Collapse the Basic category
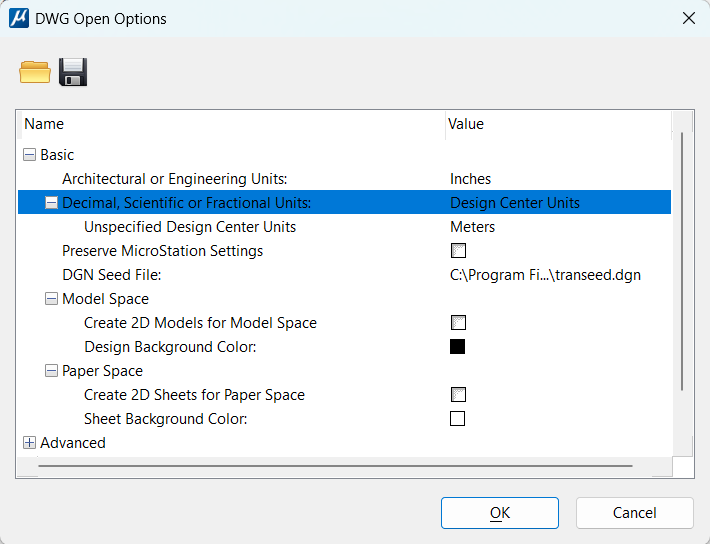Viewport: 710px width, 544px height. (29, 155)
